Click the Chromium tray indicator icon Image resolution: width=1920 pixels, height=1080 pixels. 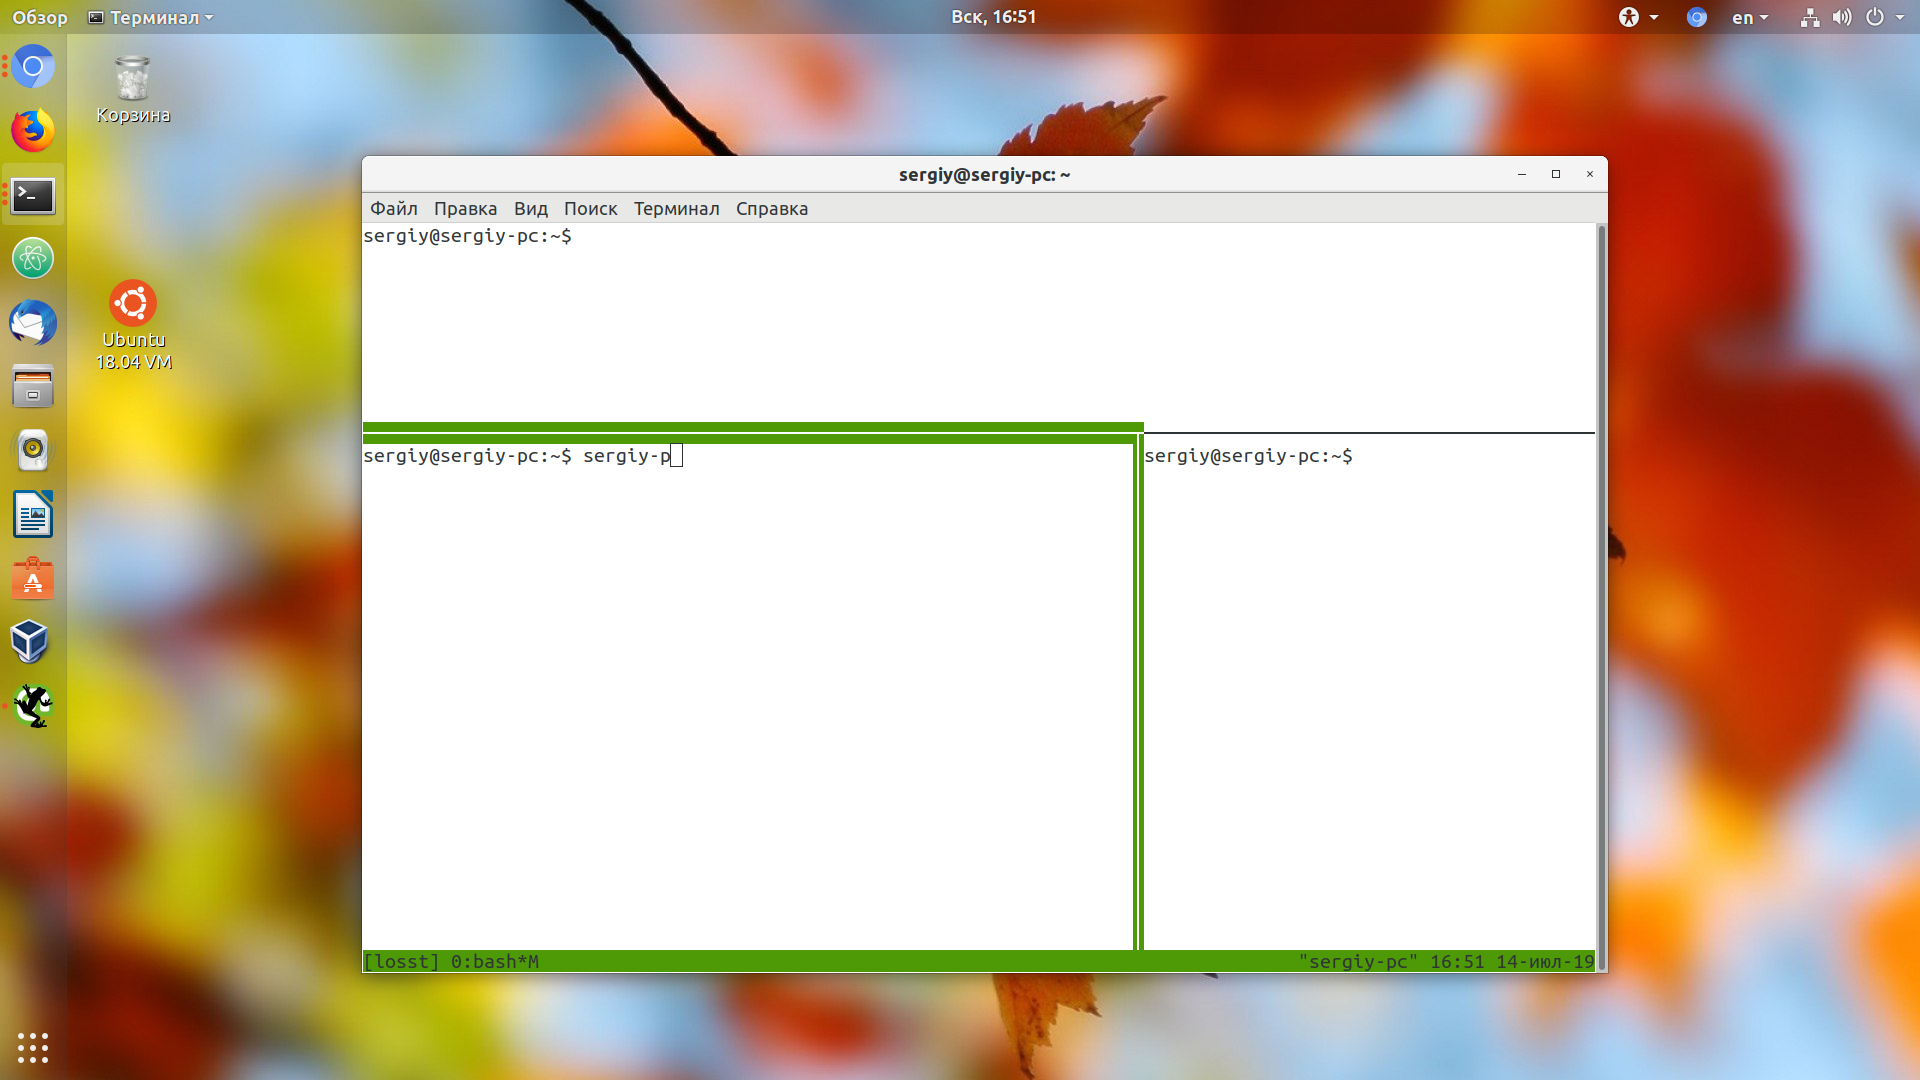pos(1696,17)
